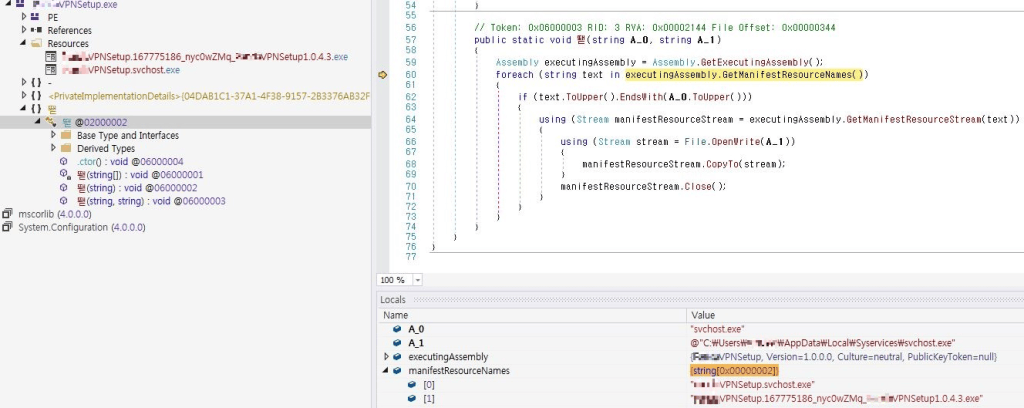The height and width of the screenshot is (408, 1024).
Task: Click the executingAssembly Version=1.0.0.0 value
Action: [843, 356]
